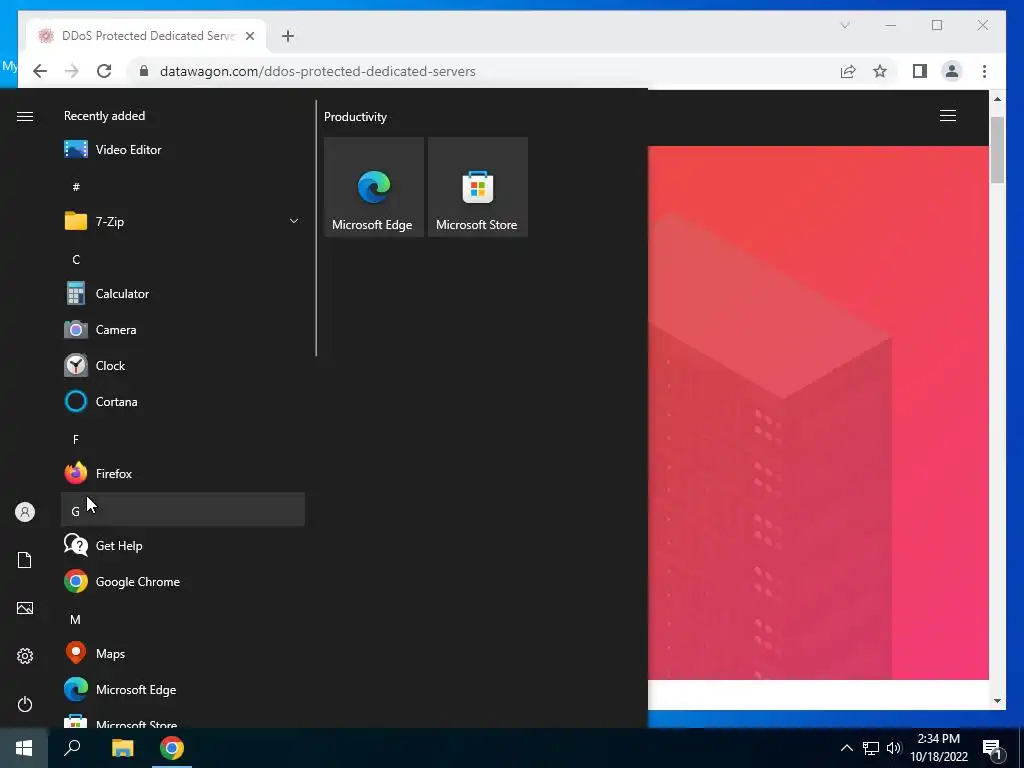This screenshot has height=768, width=1024.
Task: Click the Windows Start button on taskbar
Action: click(x=24, y=748)
